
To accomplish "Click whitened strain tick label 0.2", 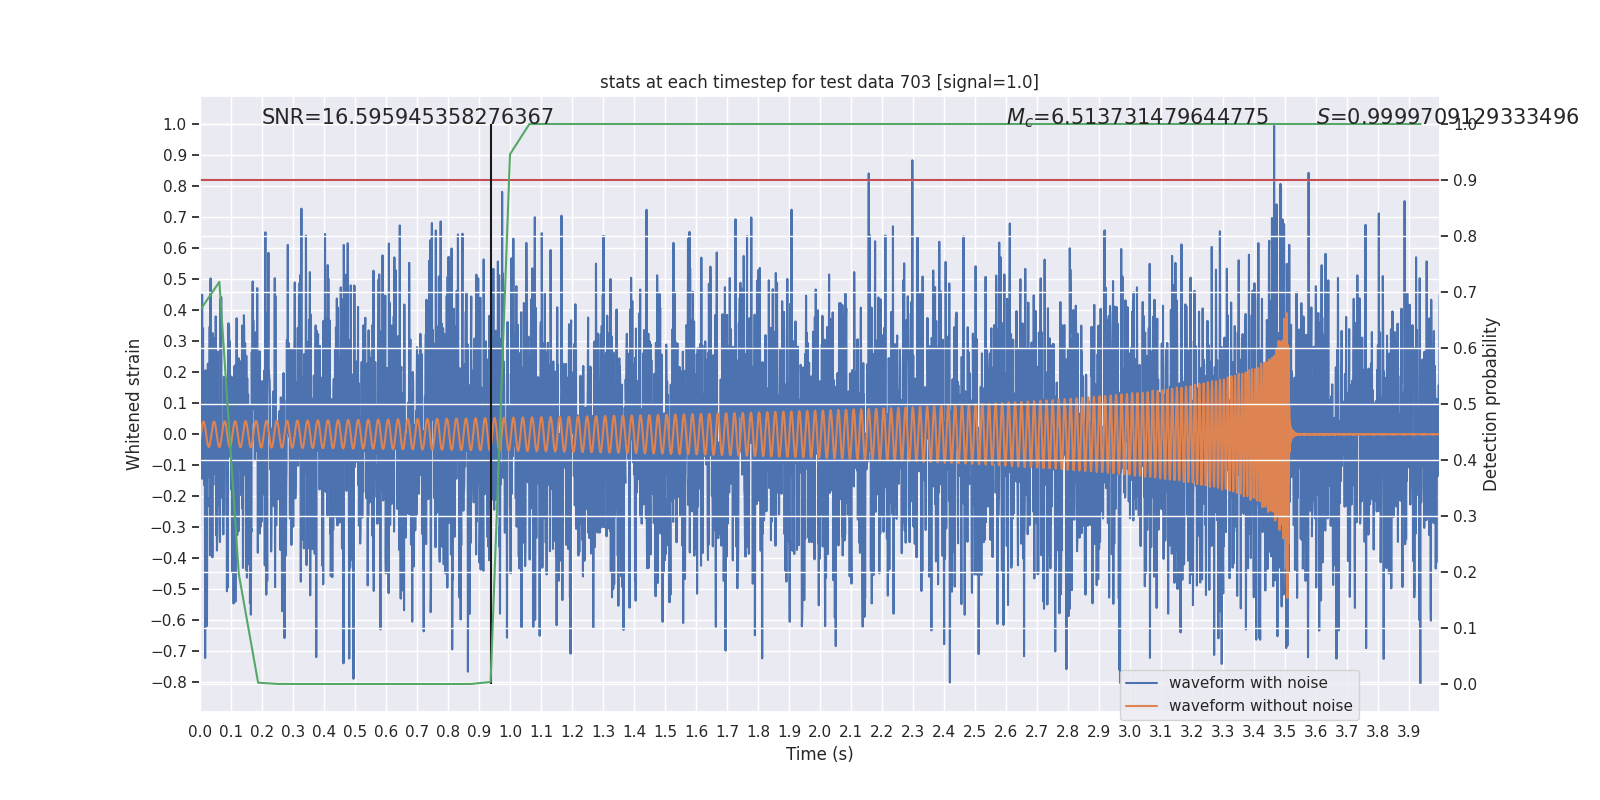I will pos(175,373).
